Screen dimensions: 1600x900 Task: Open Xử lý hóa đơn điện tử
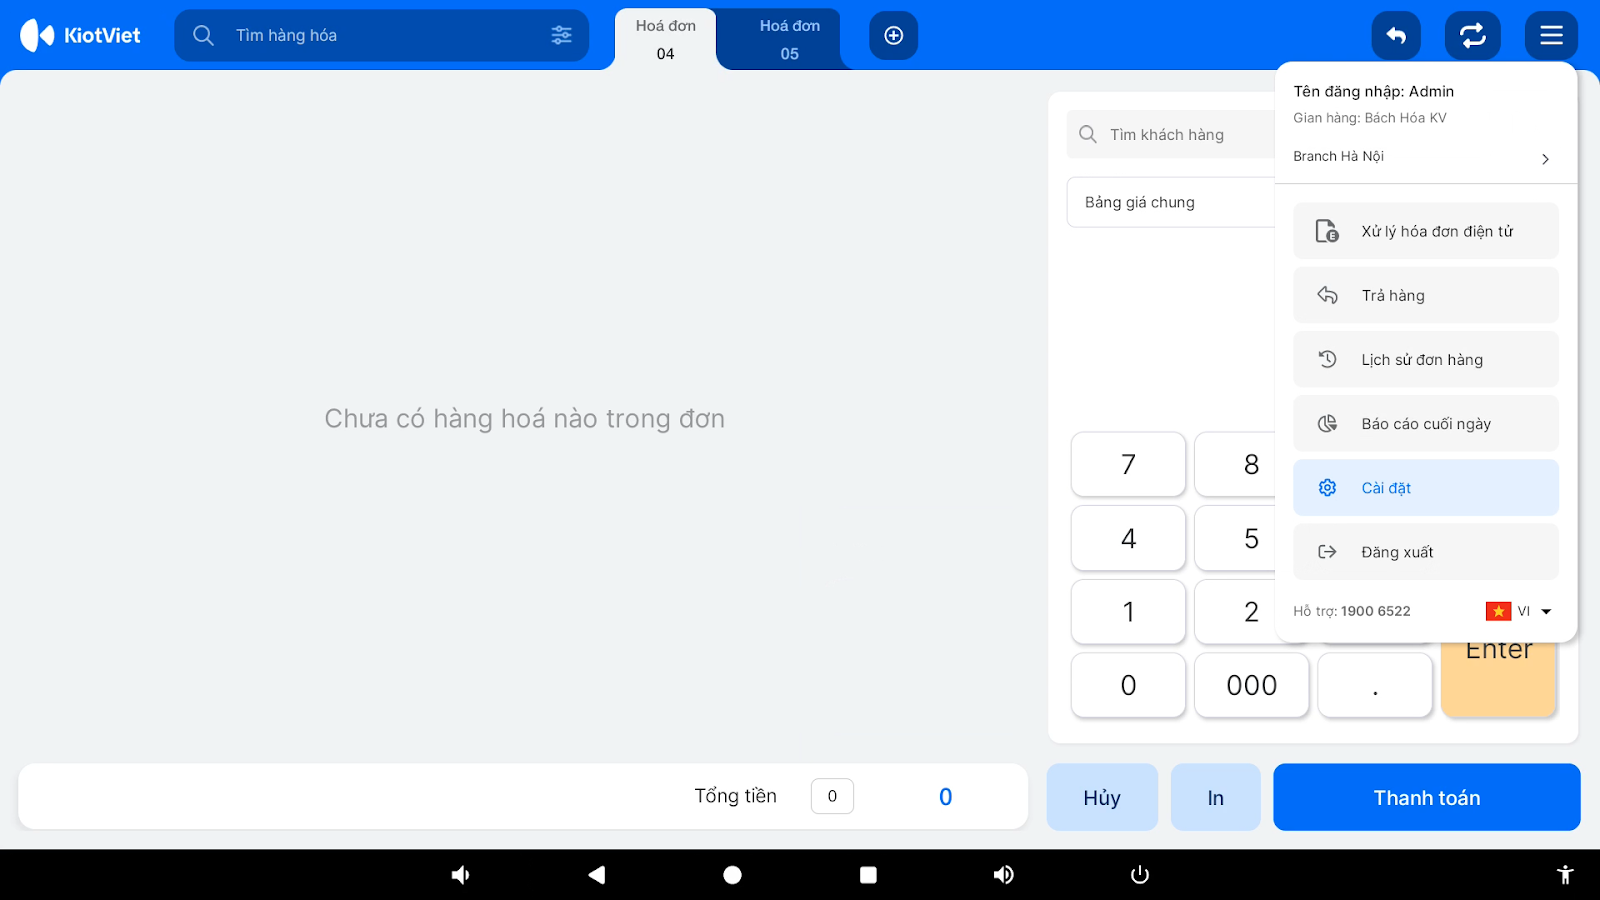[x=1426, y=231]
